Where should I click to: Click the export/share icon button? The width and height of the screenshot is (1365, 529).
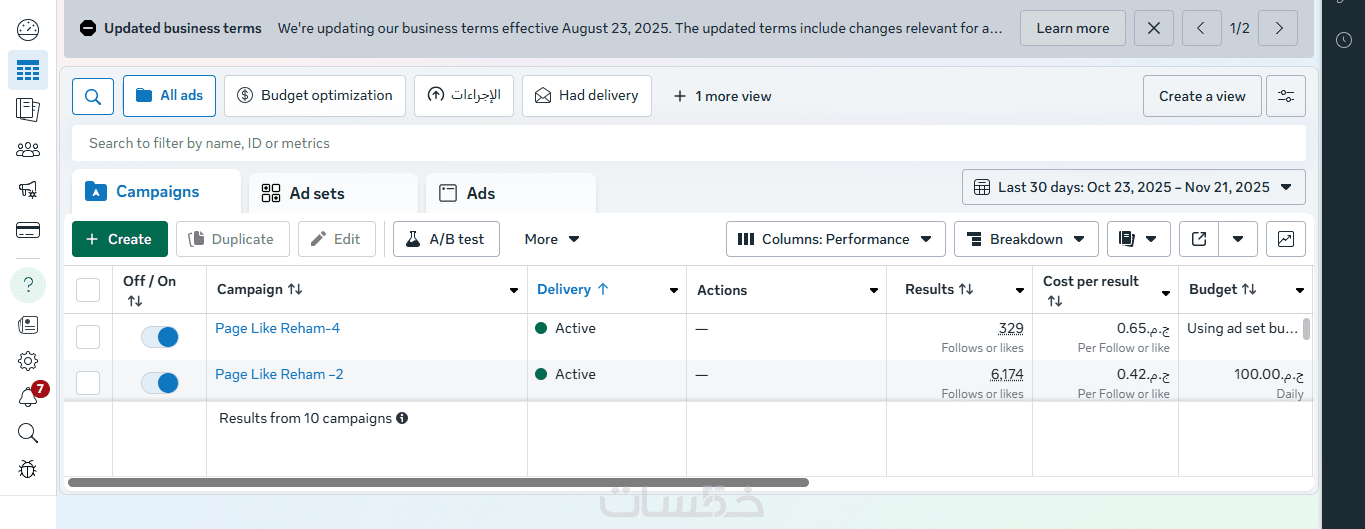click(1199, 239)
